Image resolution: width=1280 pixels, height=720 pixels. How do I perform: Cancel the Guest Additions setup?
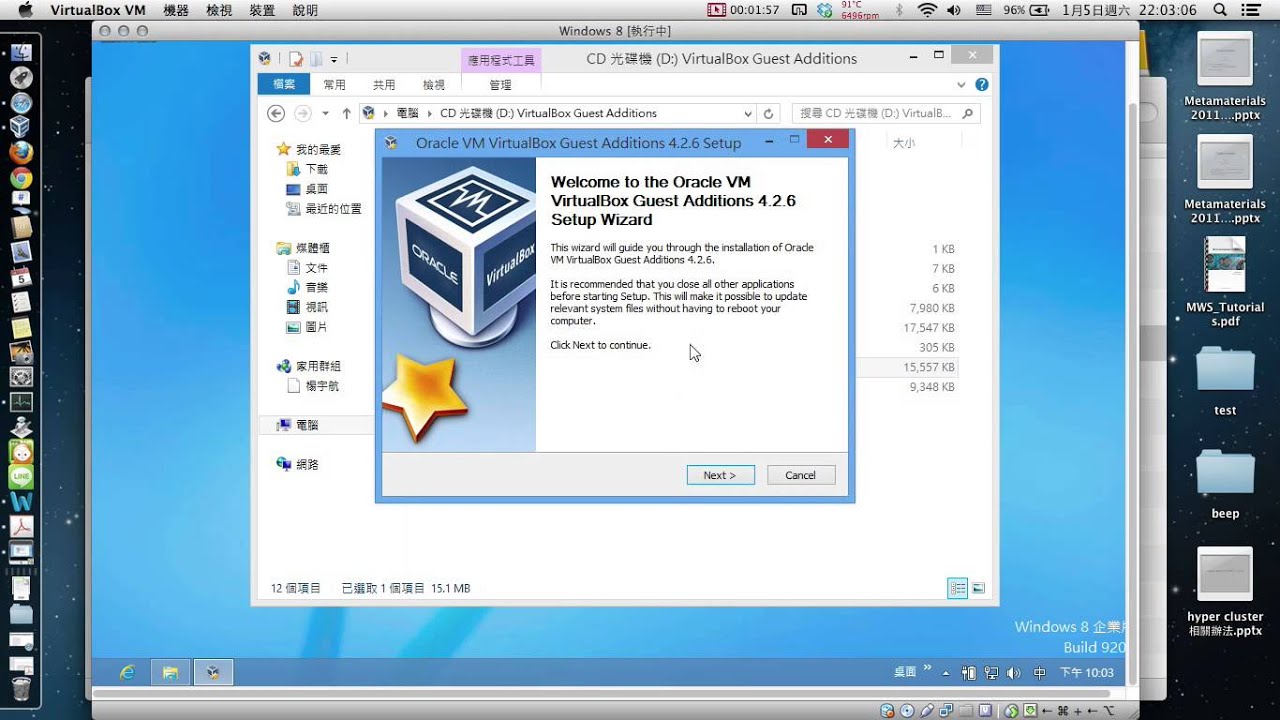(x=800, y=475)
